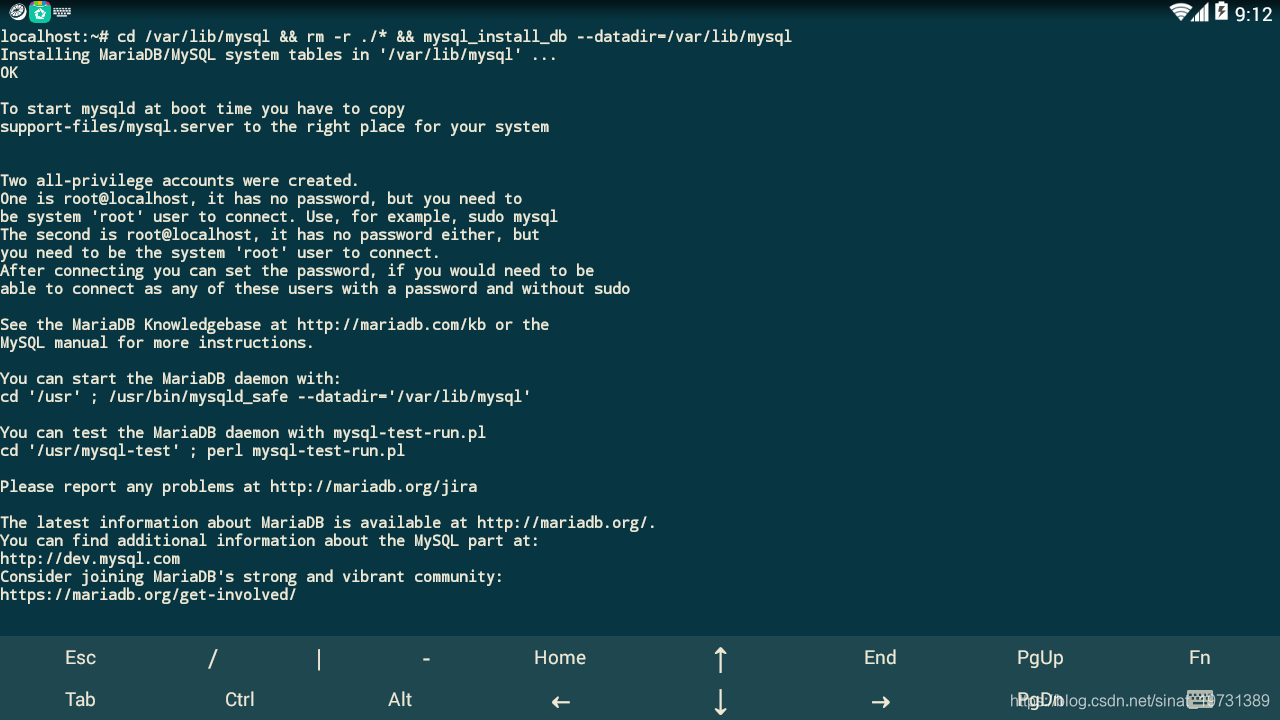The image size is (1280, 720).
Task: Tap 'support-files/mysql.server' text
Action: [117, 127]
